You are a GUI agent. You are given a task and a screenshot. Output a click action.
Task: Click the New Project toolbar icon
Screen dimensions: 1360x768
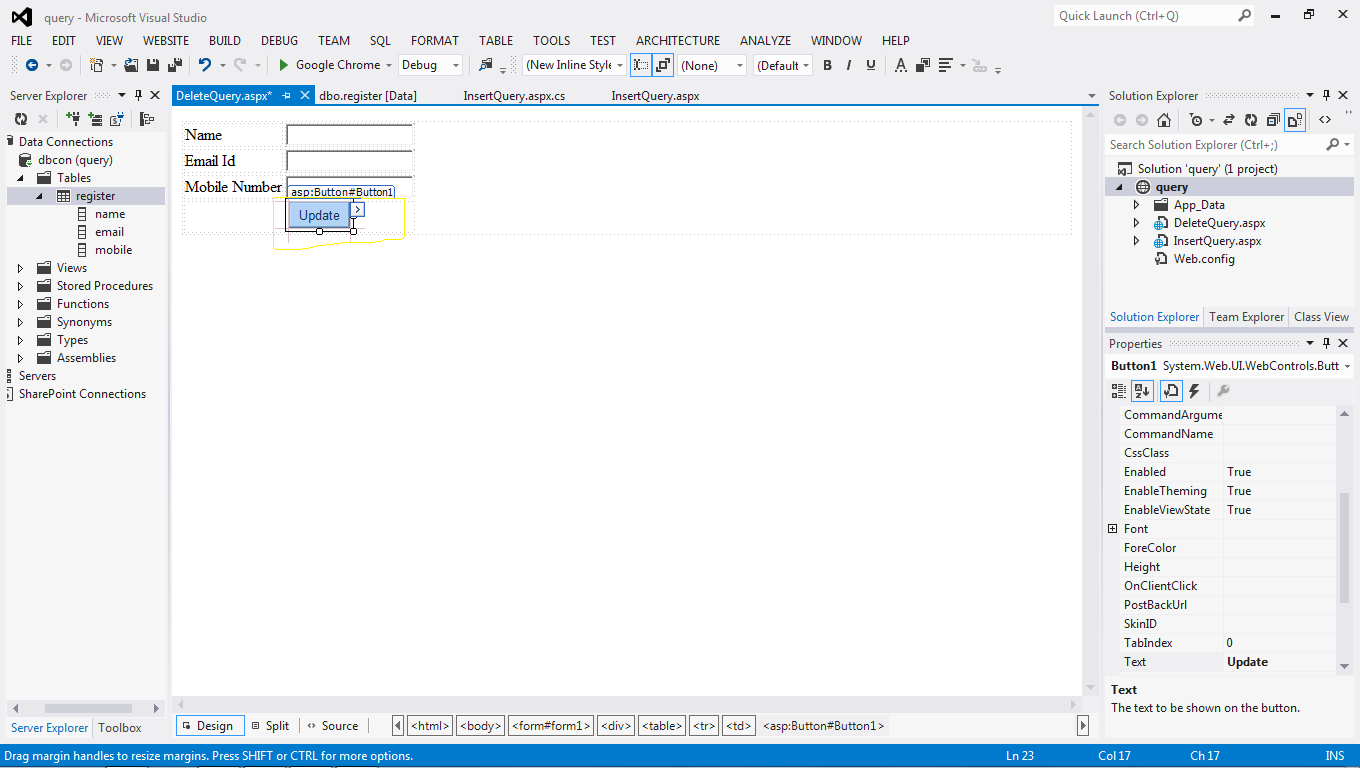pos(97,65)
